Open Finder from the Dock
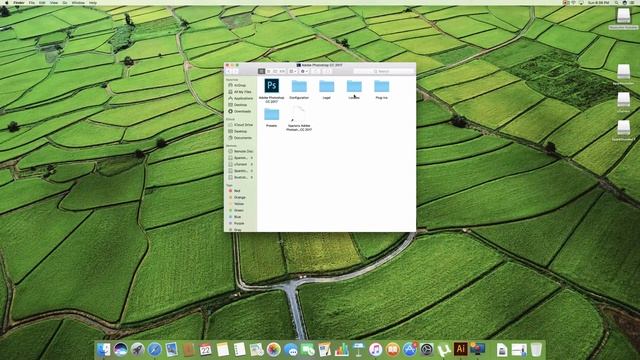 [103, 349]
